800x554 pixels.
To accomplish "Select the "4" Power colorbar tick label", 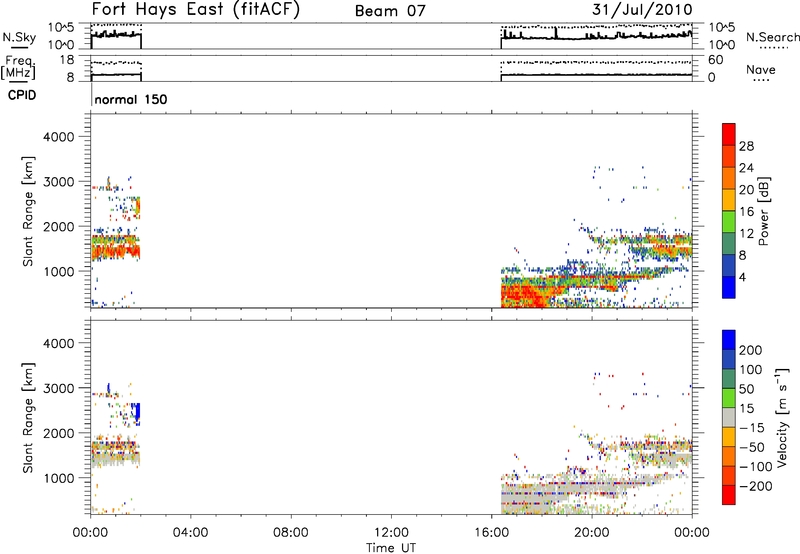I will (742, 277).
